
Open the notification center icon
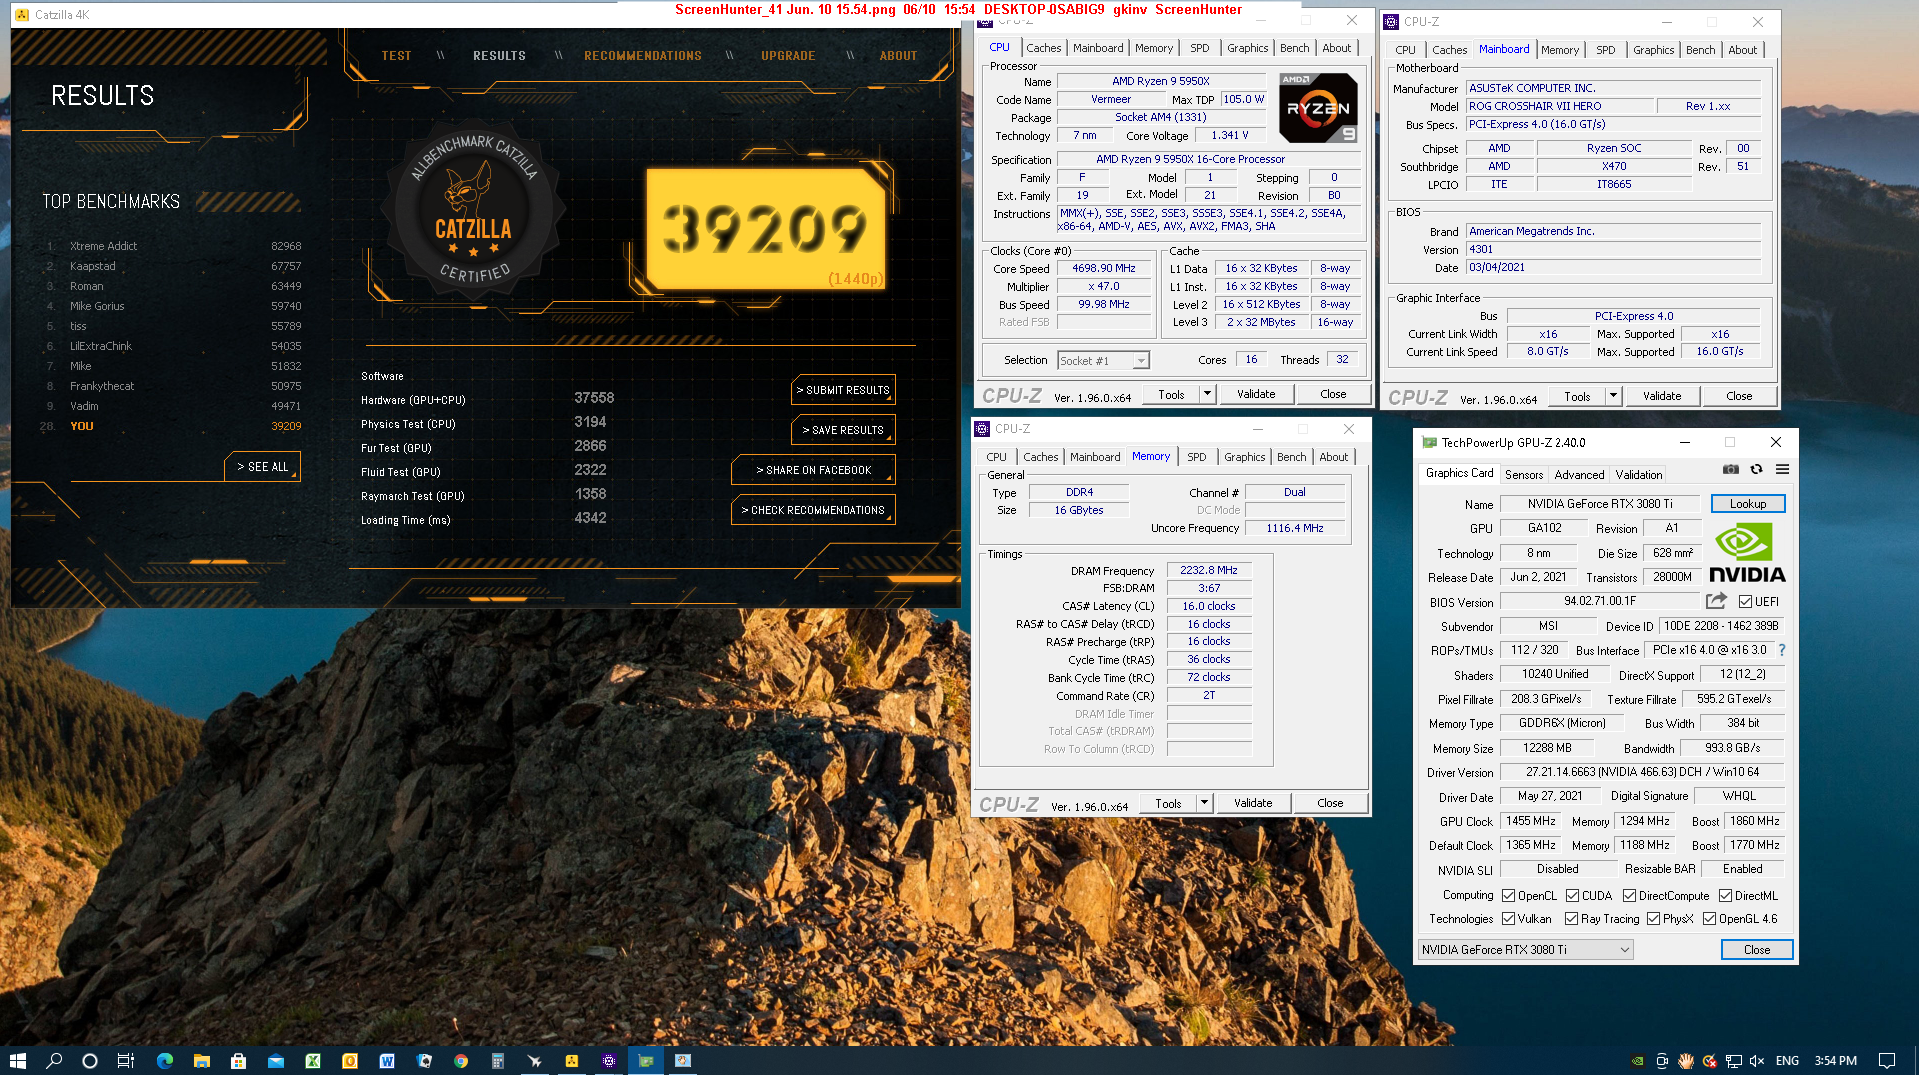(x=1886, y=1061)
